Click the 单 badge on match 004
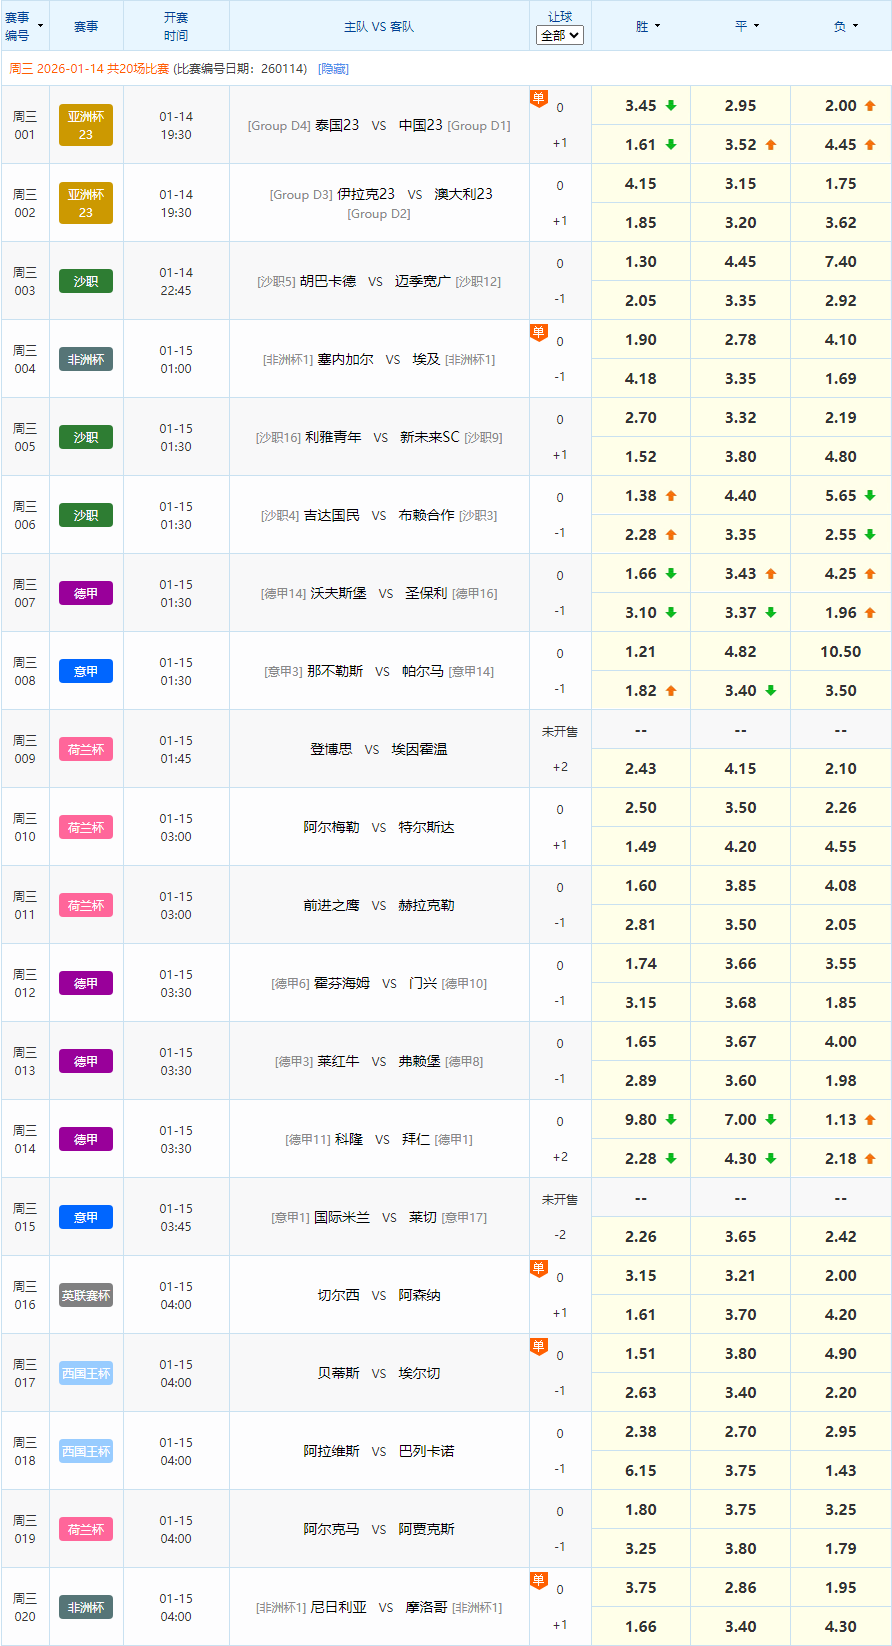The width and height of the screenshot is (892, 1646). coord(539,332)
